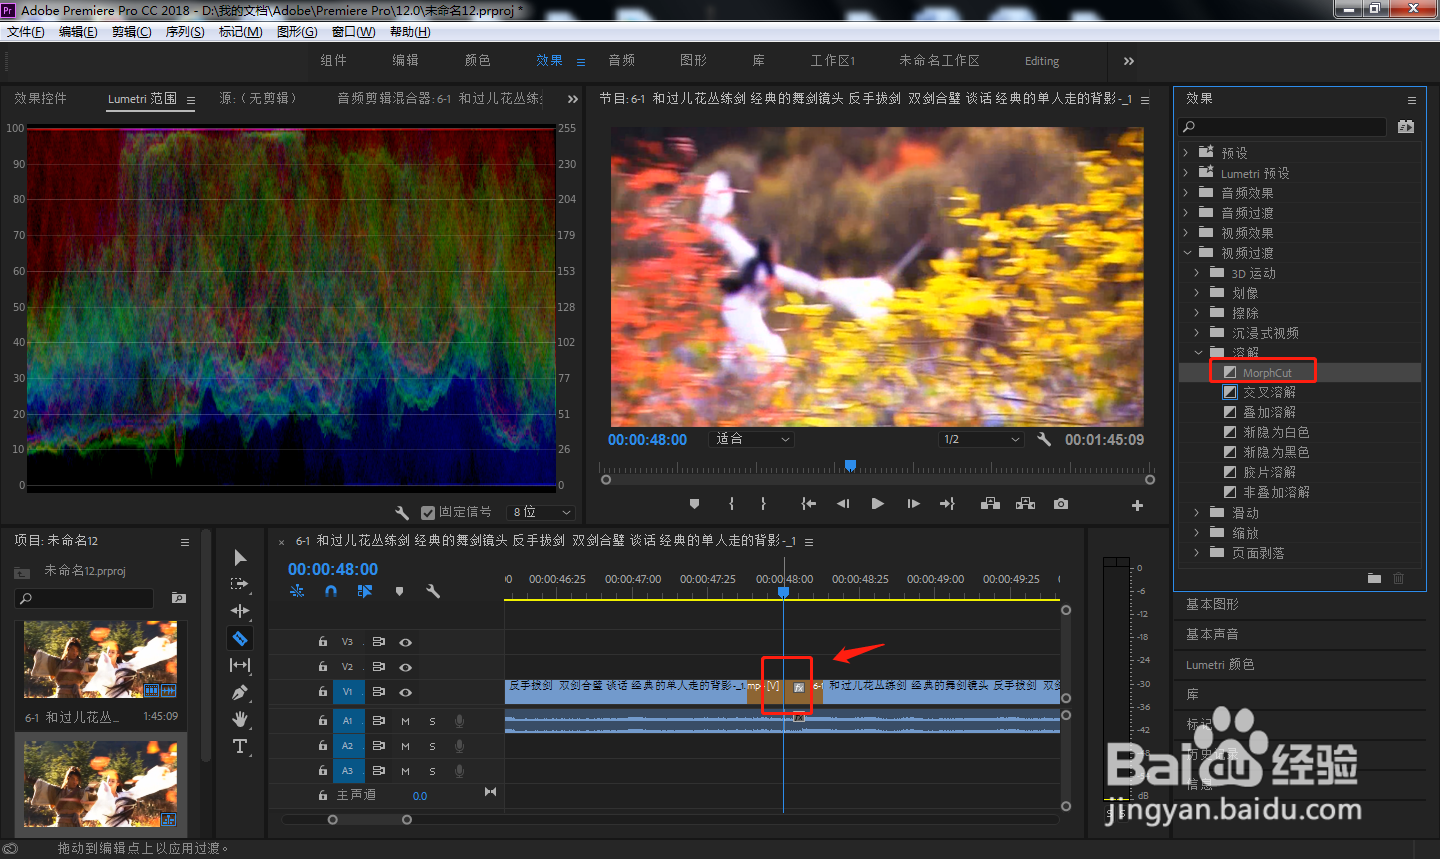Select the Type tool
The height and width of the screenshot is (859, 1440).
coord(240,746)
